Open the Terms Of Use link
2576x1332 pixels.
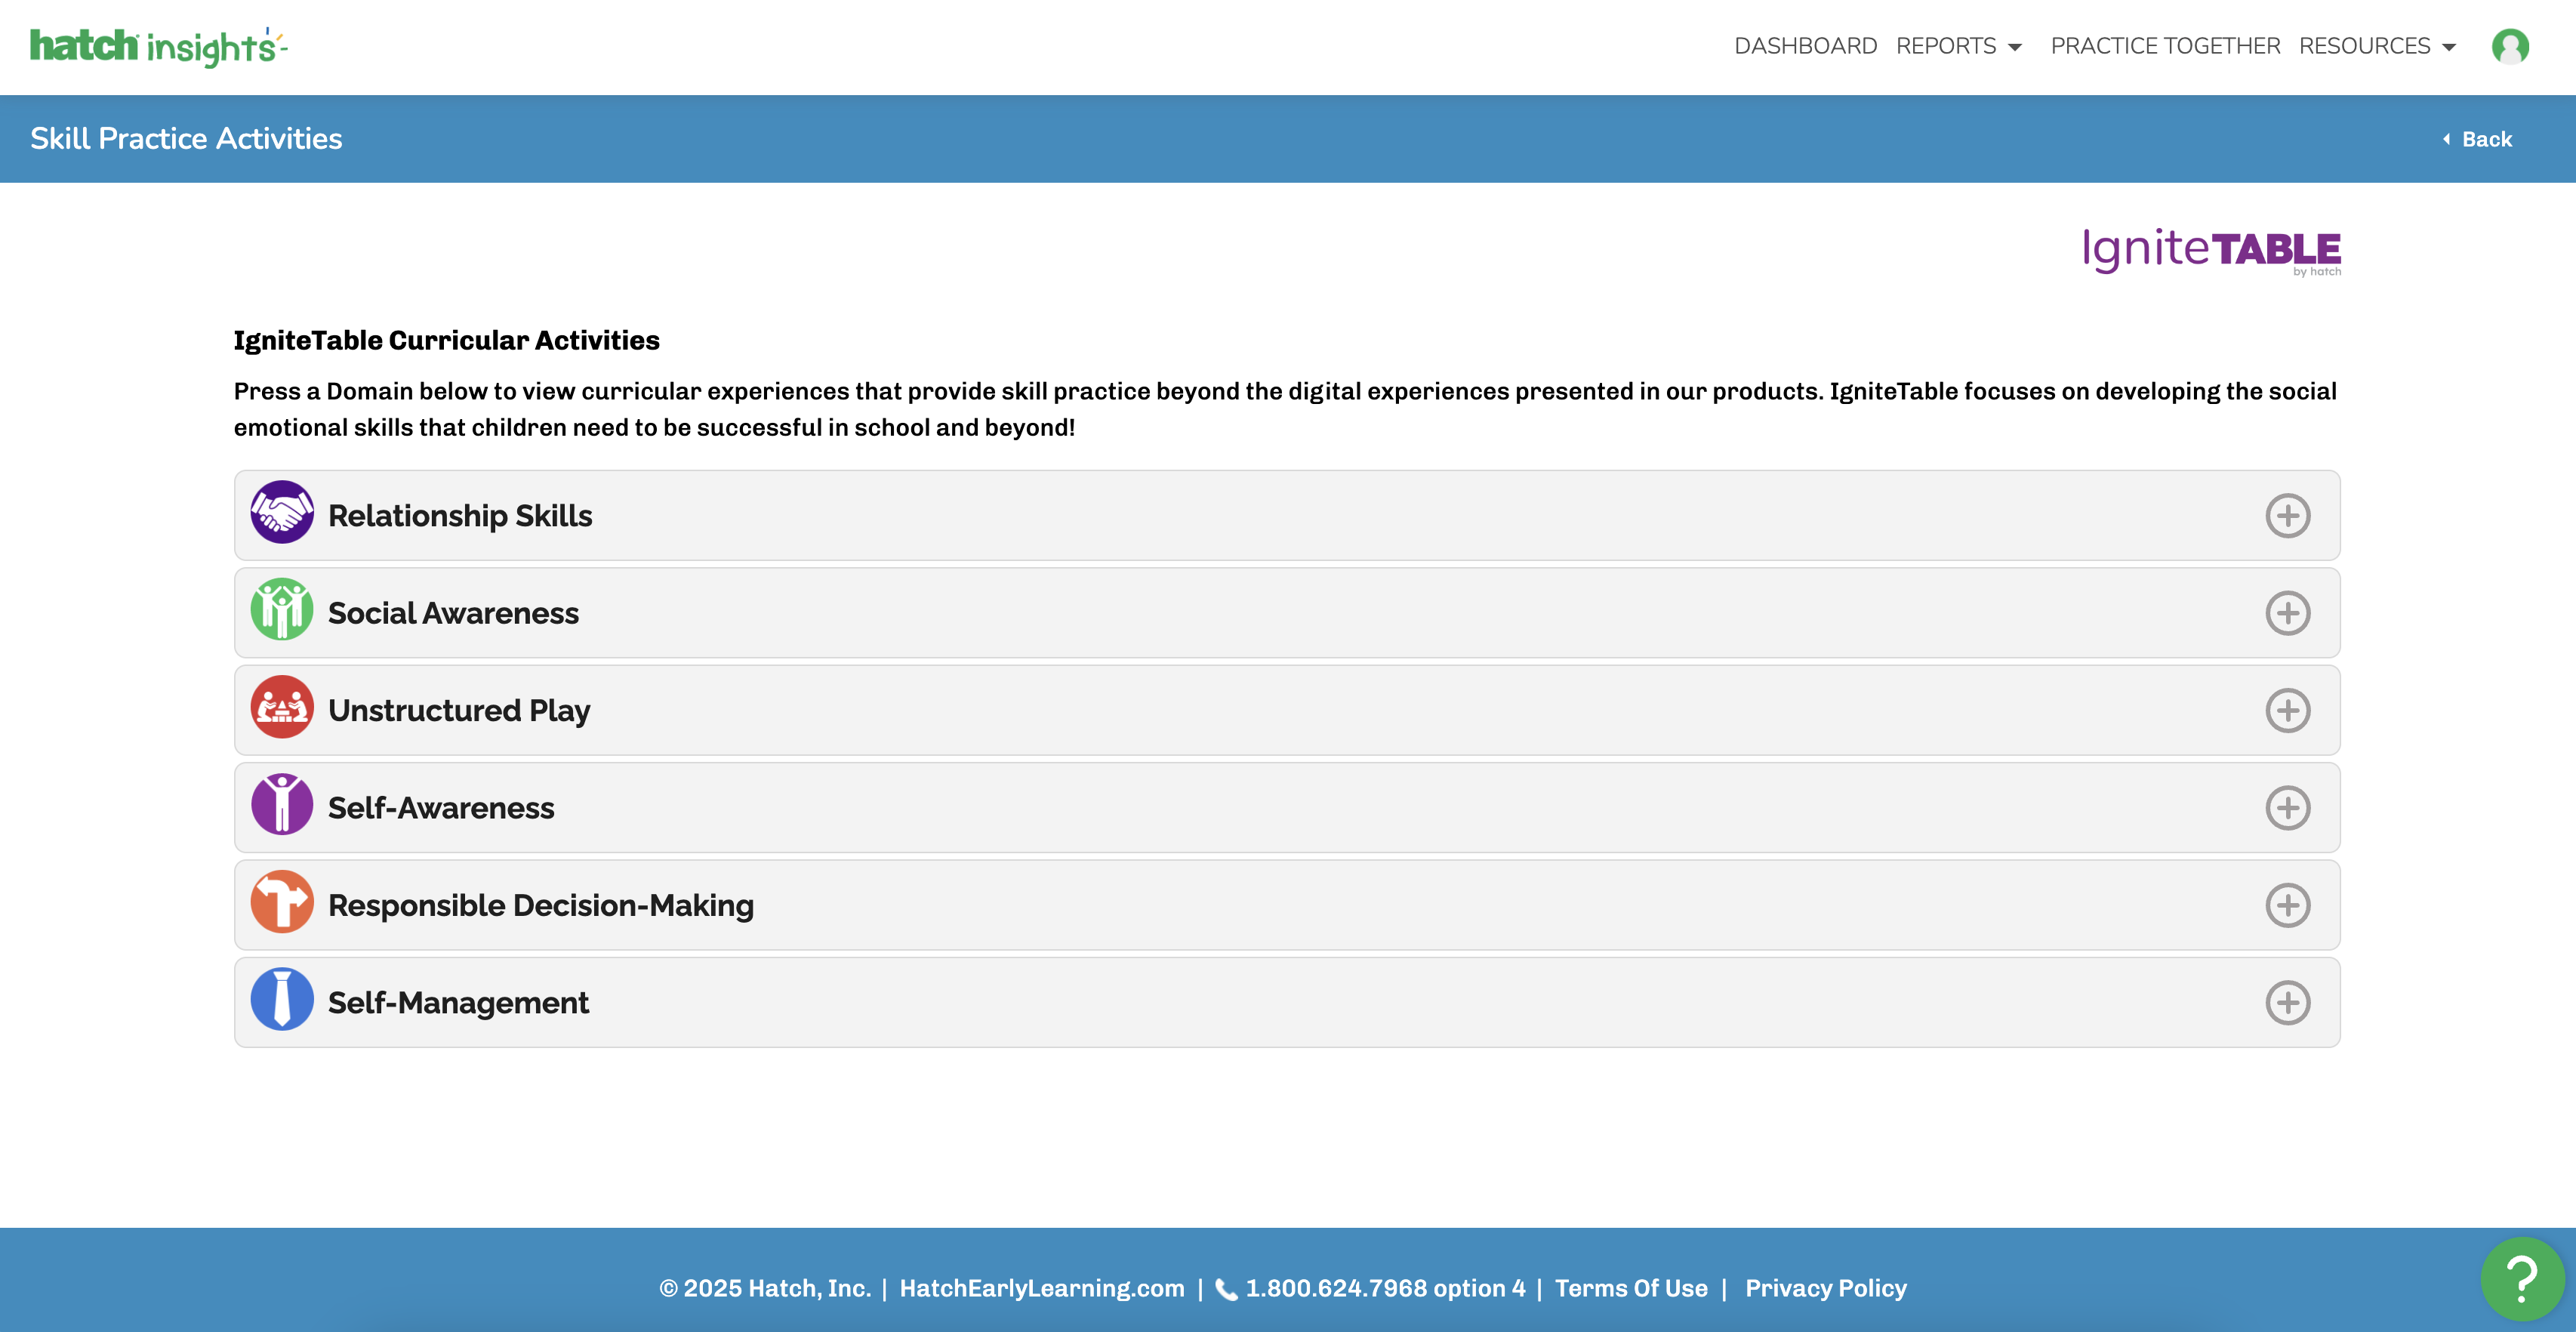click(1631, 1288)
